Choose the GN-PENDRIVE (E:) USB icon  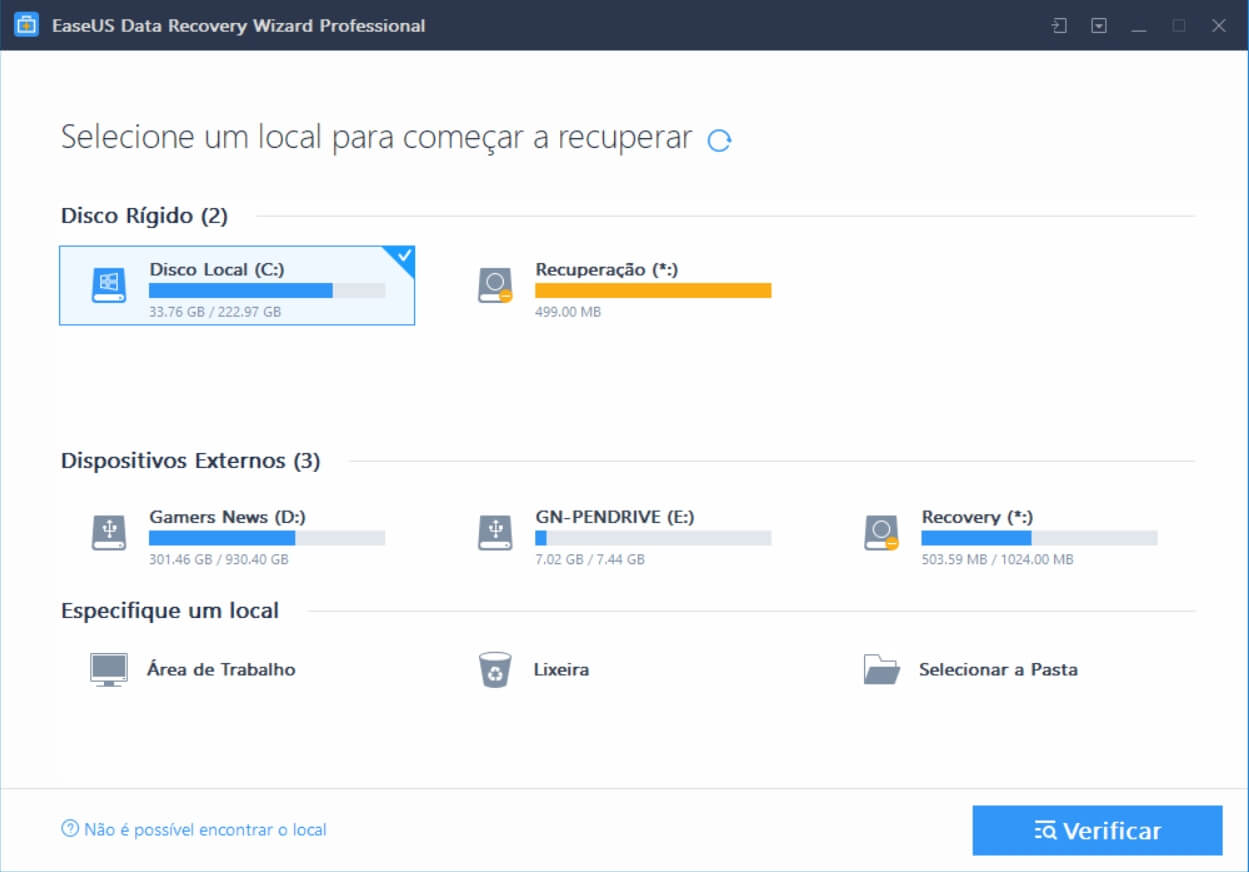point(495,532)
